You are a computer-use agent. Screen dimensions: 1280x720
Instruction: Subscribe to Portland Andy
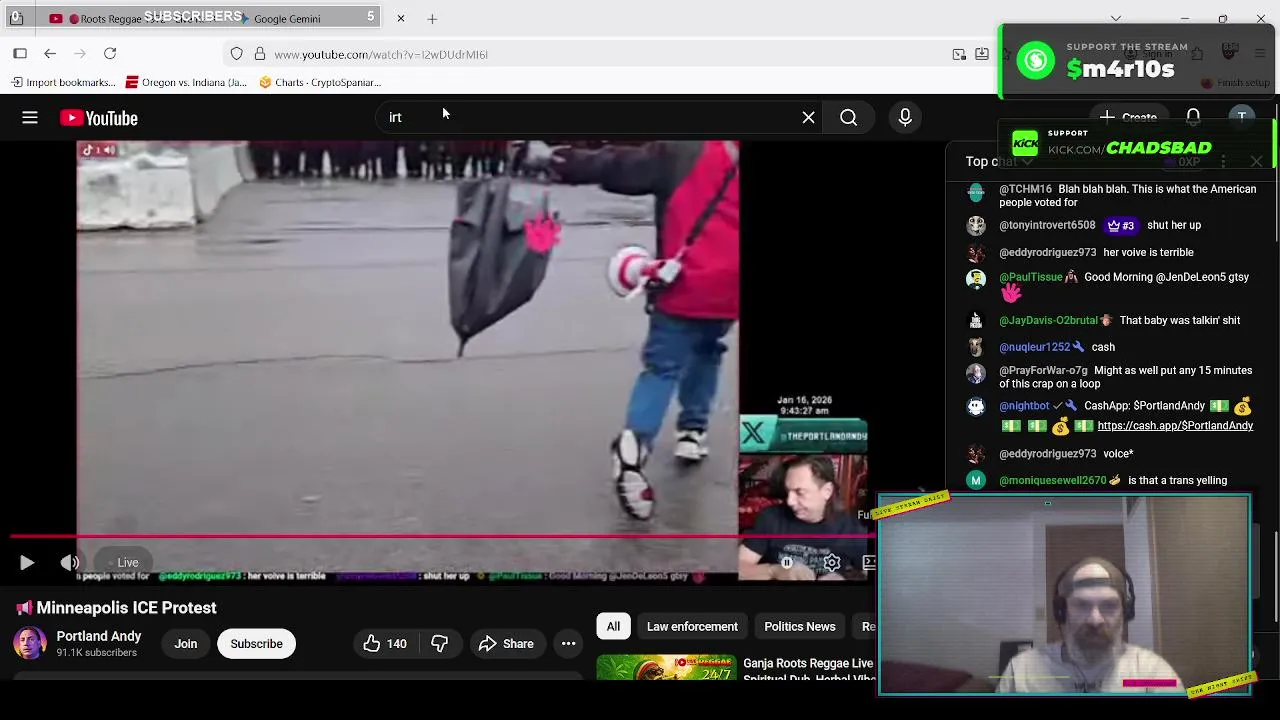point(256,644)
